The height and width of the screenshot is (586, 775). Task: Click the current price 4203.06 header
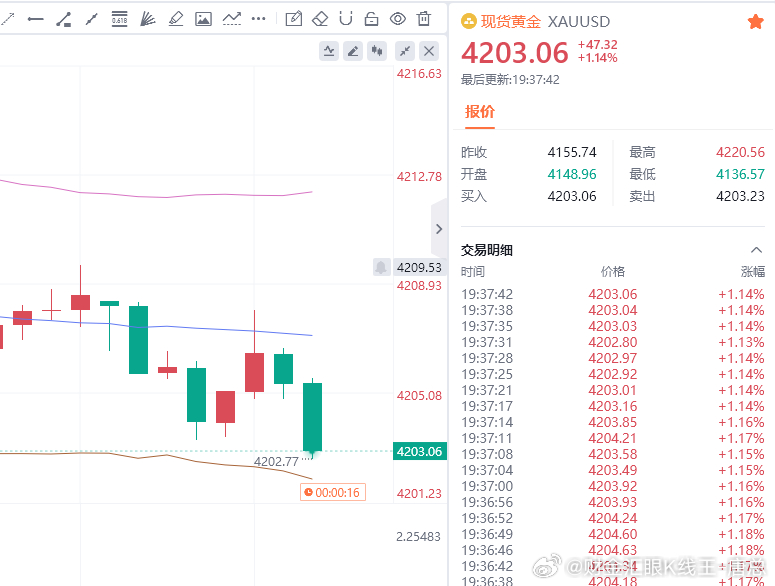tap(515, 52)
